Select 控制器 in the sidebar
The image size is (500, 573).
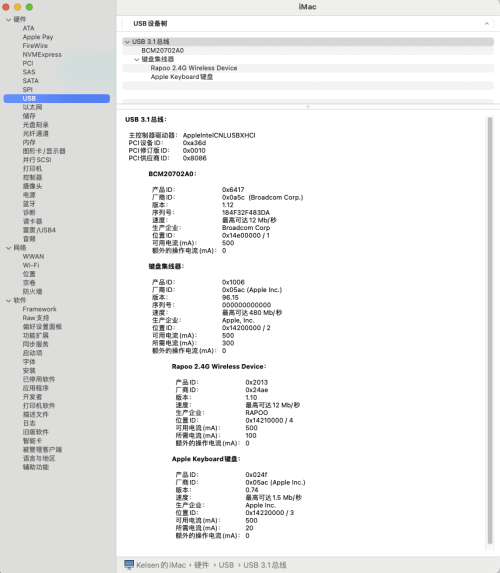pos(32,178)
